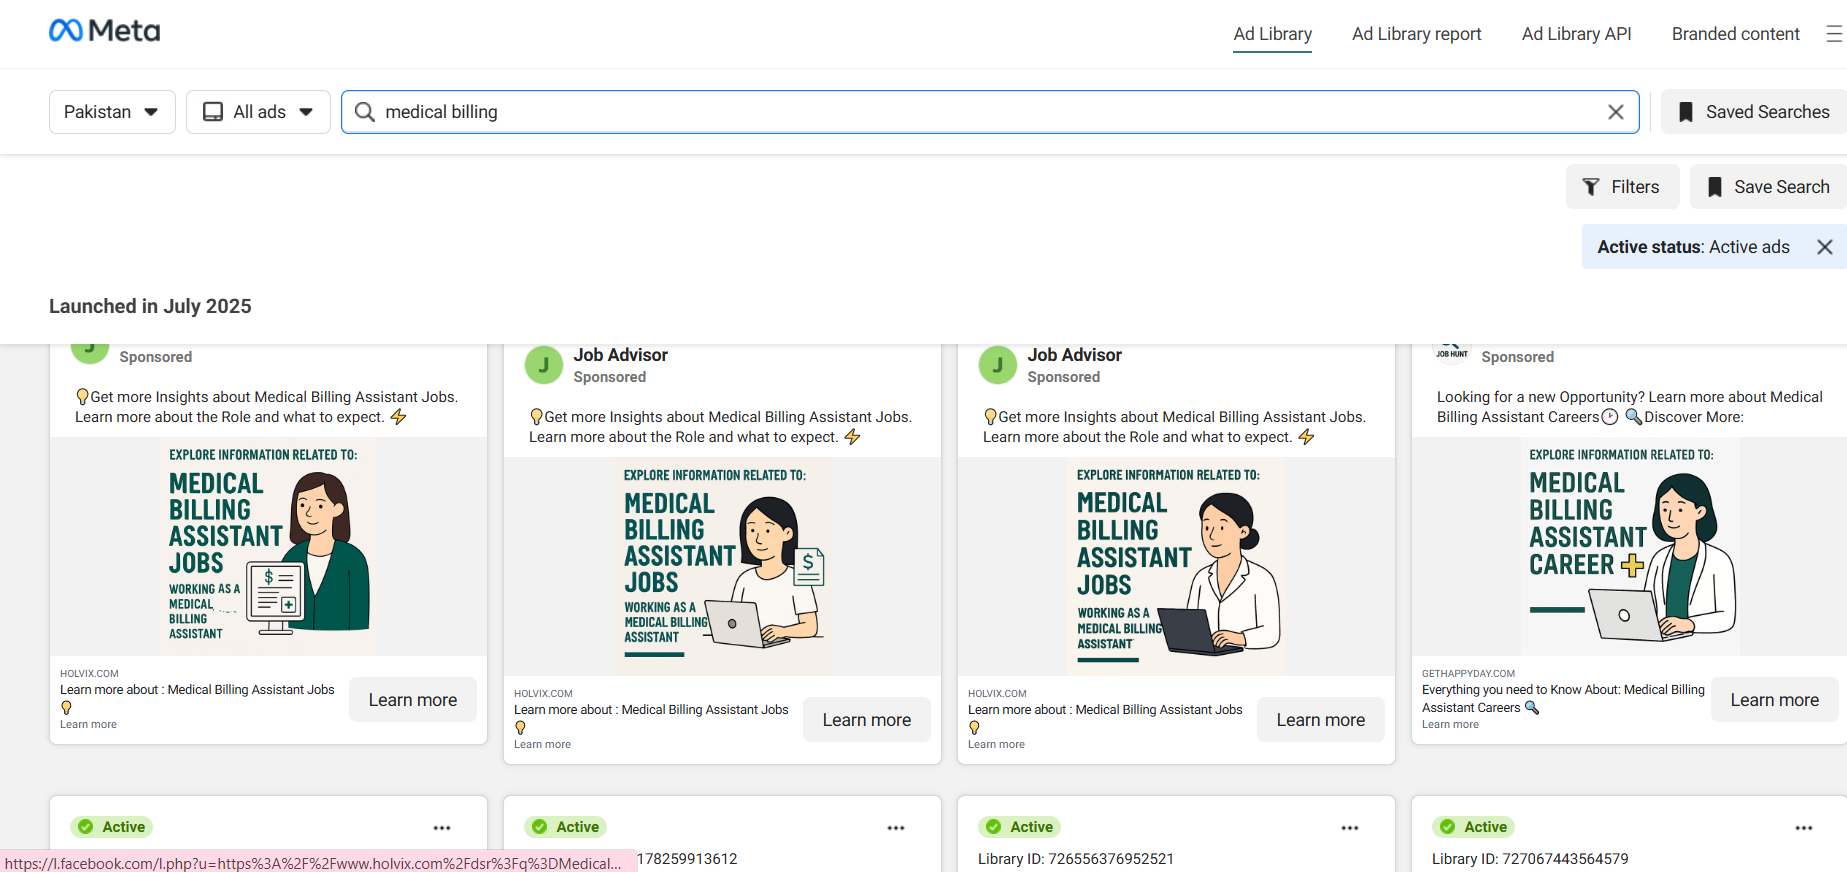
Task: Open the Ad Library API tab
Action: point(1576,34)
